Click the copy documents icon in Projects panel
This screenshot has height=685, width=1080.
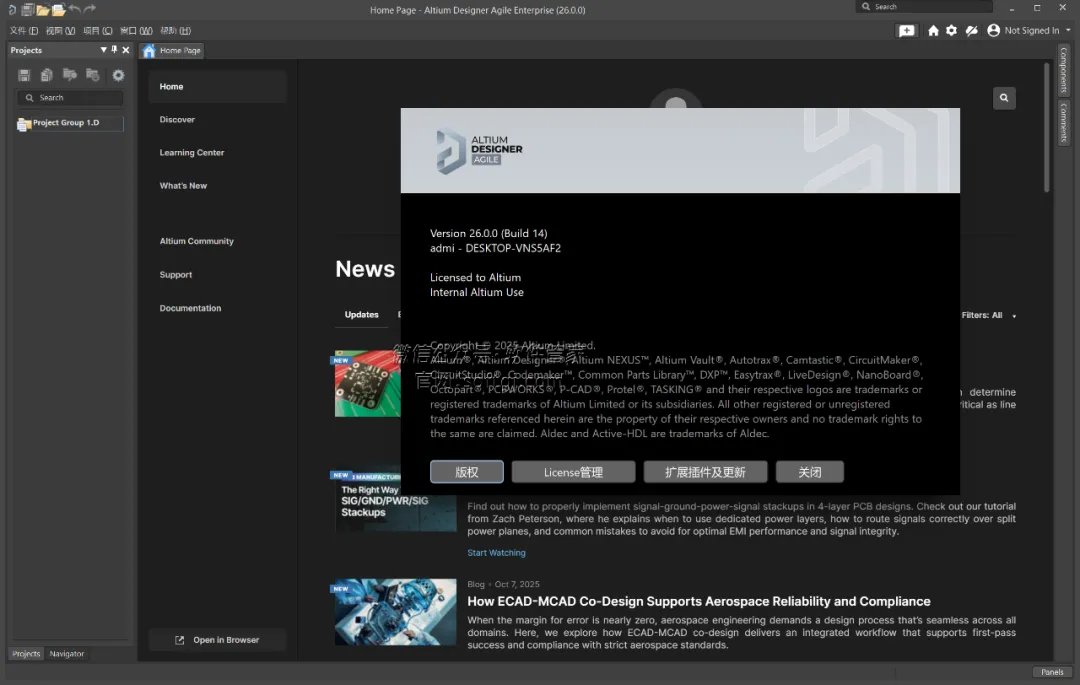(x=47, y=75)
